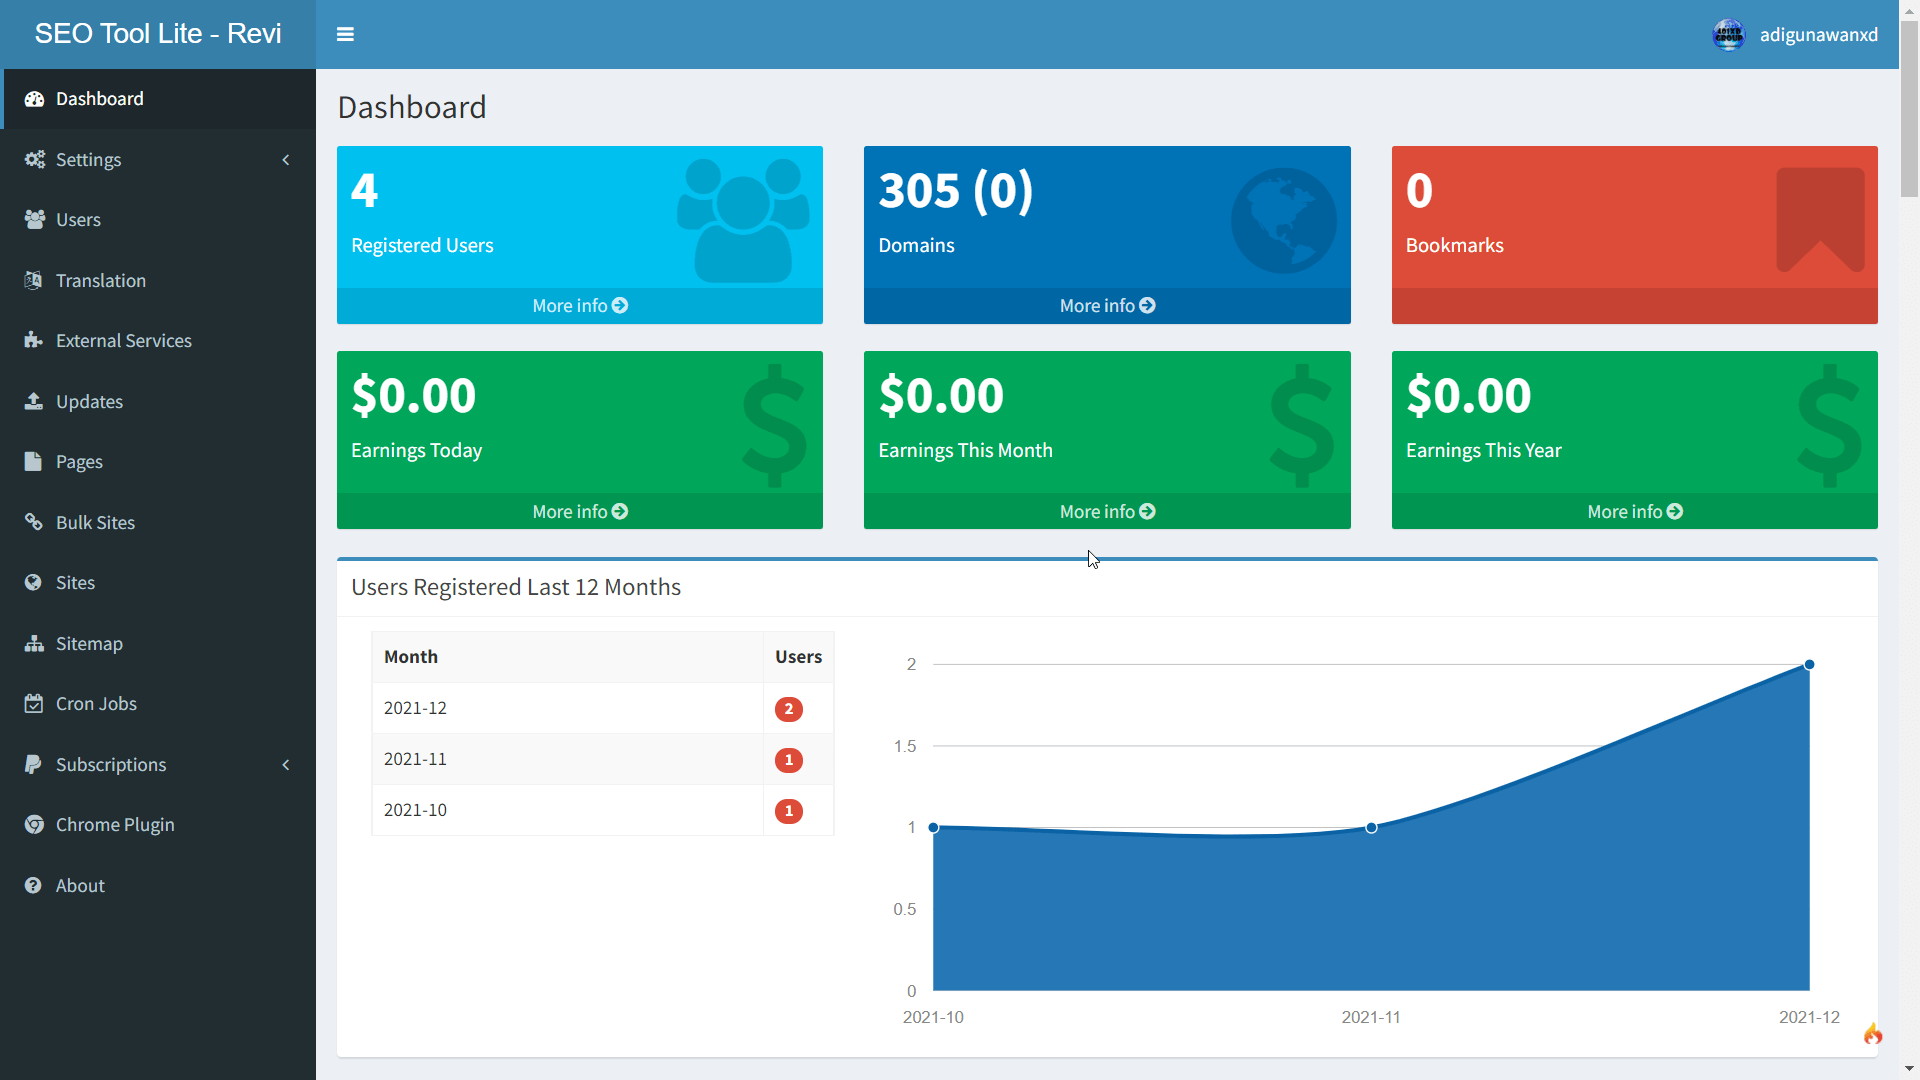Click the bookmark icon on red panel
Screen dimensions: 1920x1080
coord(1821,220)
